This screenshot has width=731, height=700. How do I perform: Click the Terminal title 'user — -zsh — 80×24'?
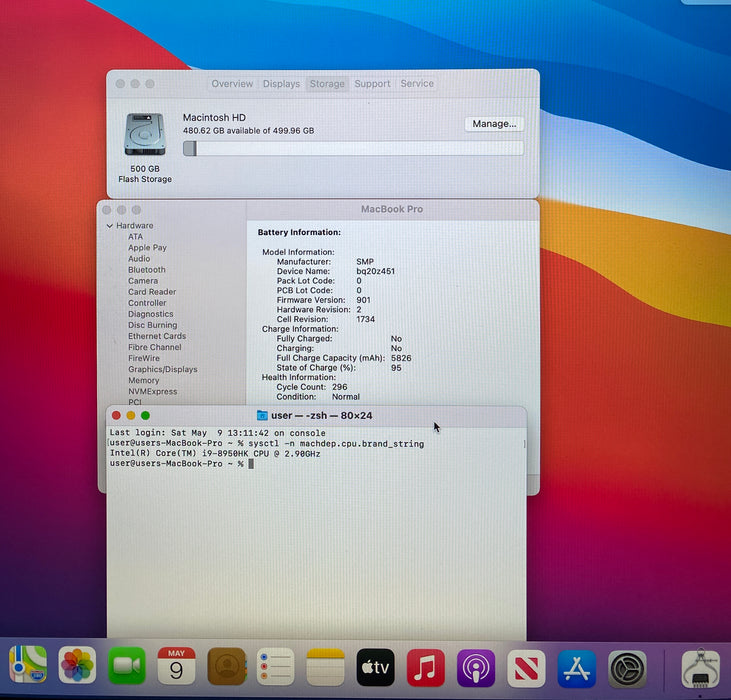pos(322,416)
